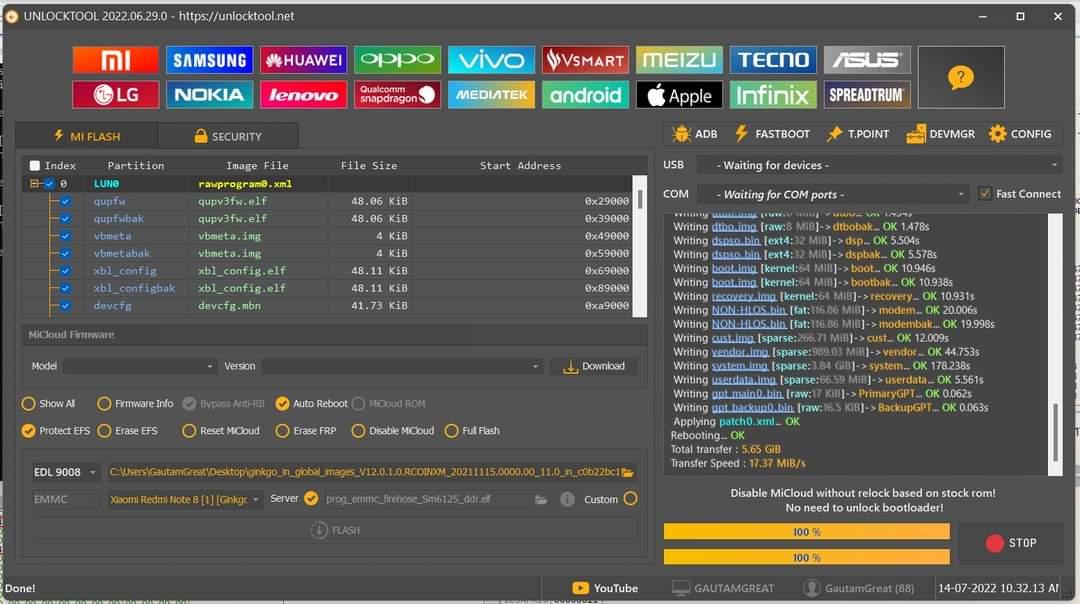Select the Meizu brand icon
The height and width of the screenshot is (604, 1080).
click(x=679, y=60)
